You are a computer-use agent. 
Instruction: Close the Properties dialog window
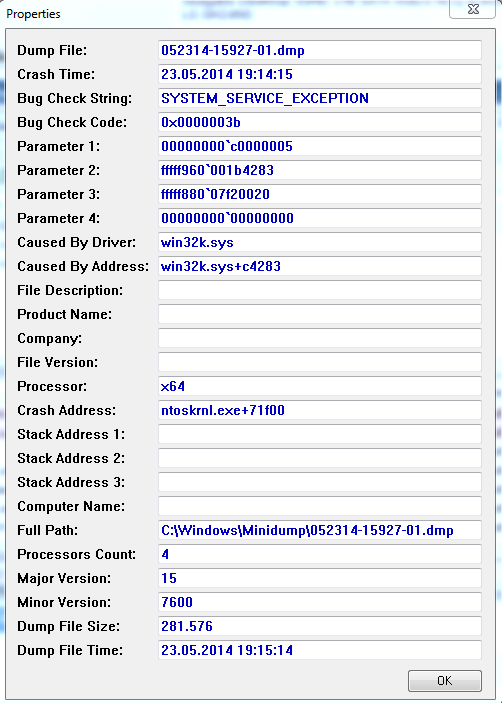point(473,9)
